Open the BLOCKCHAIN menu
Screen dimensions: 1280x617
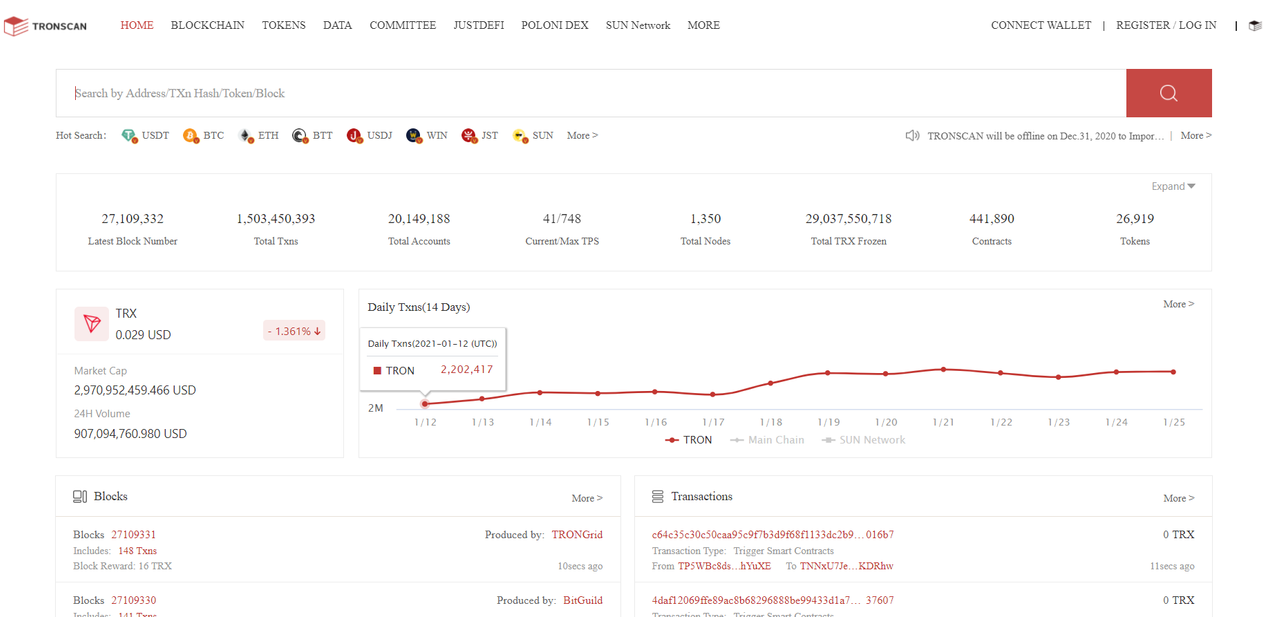click(207, 25)
